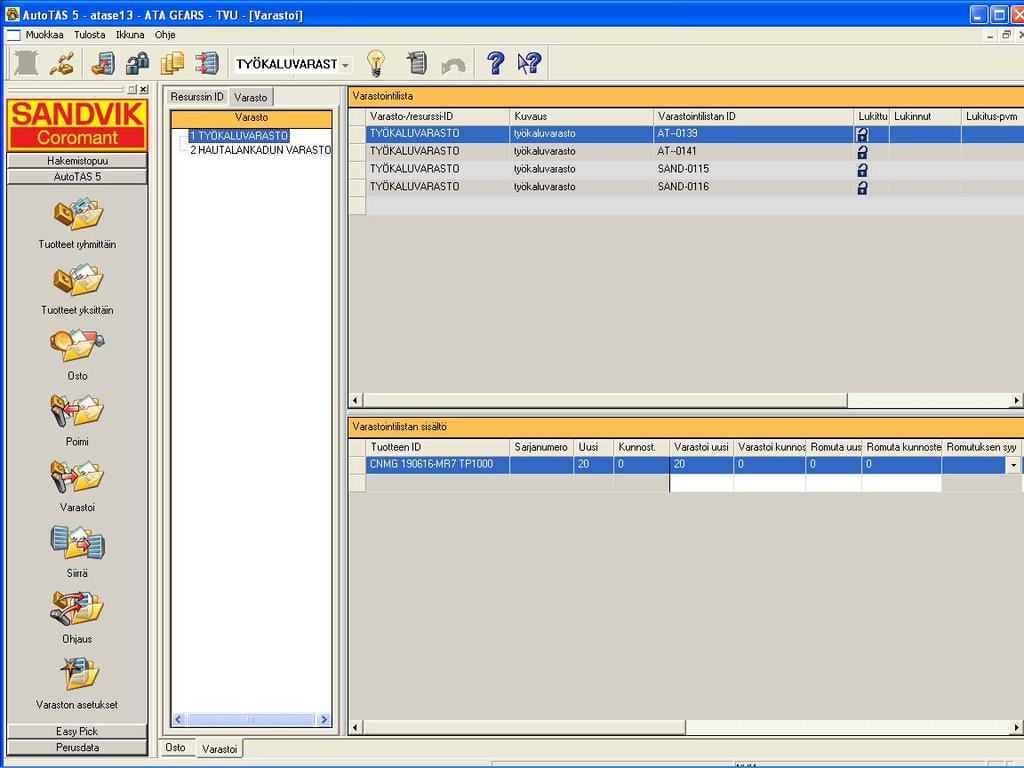The height and width of the screenshot is (768, 1024).
Task: Select 1 TYÖKALUVARASTO tree item
Action: coord(239,136)
